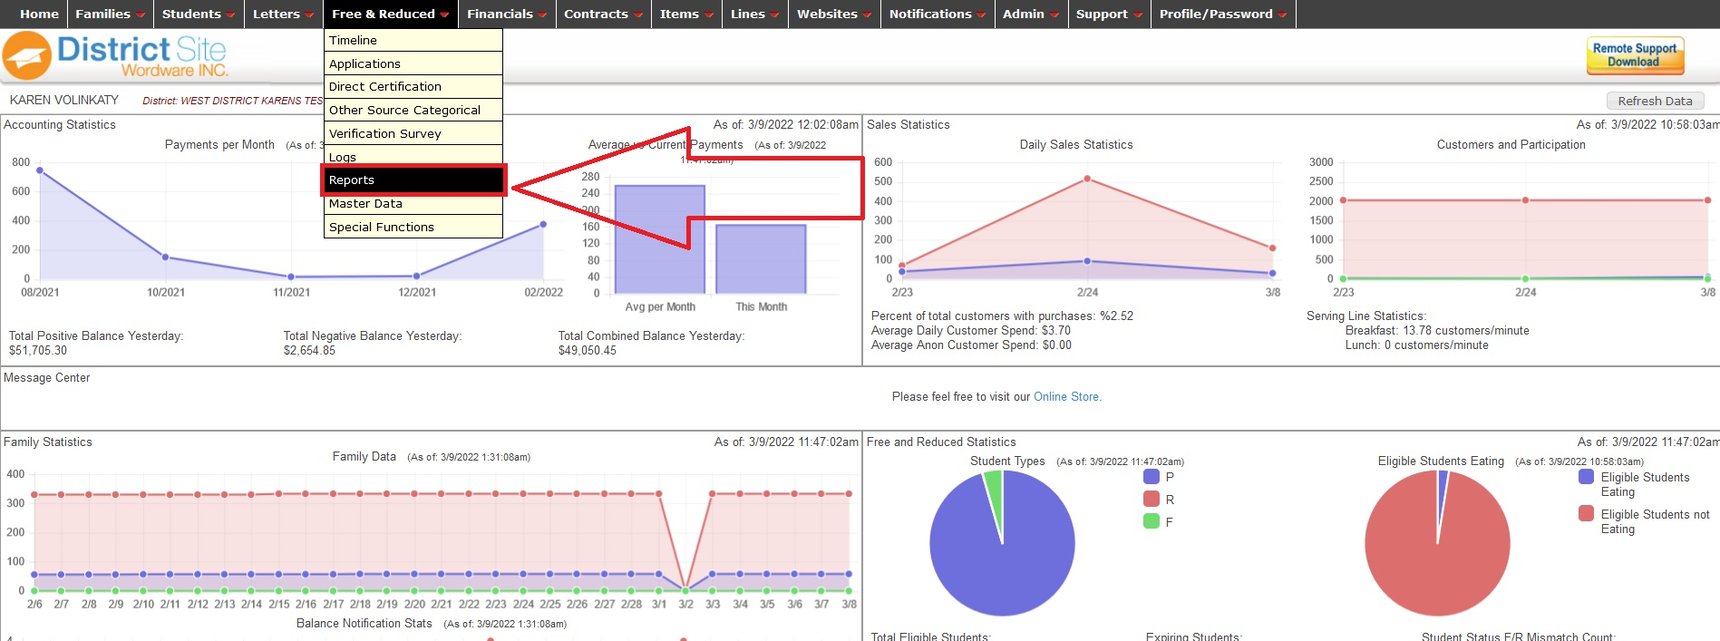This screenshot has height=641, width=1720.
Task: Choose Timeline in Free & Reduced menu
Action: coord(413,40)
